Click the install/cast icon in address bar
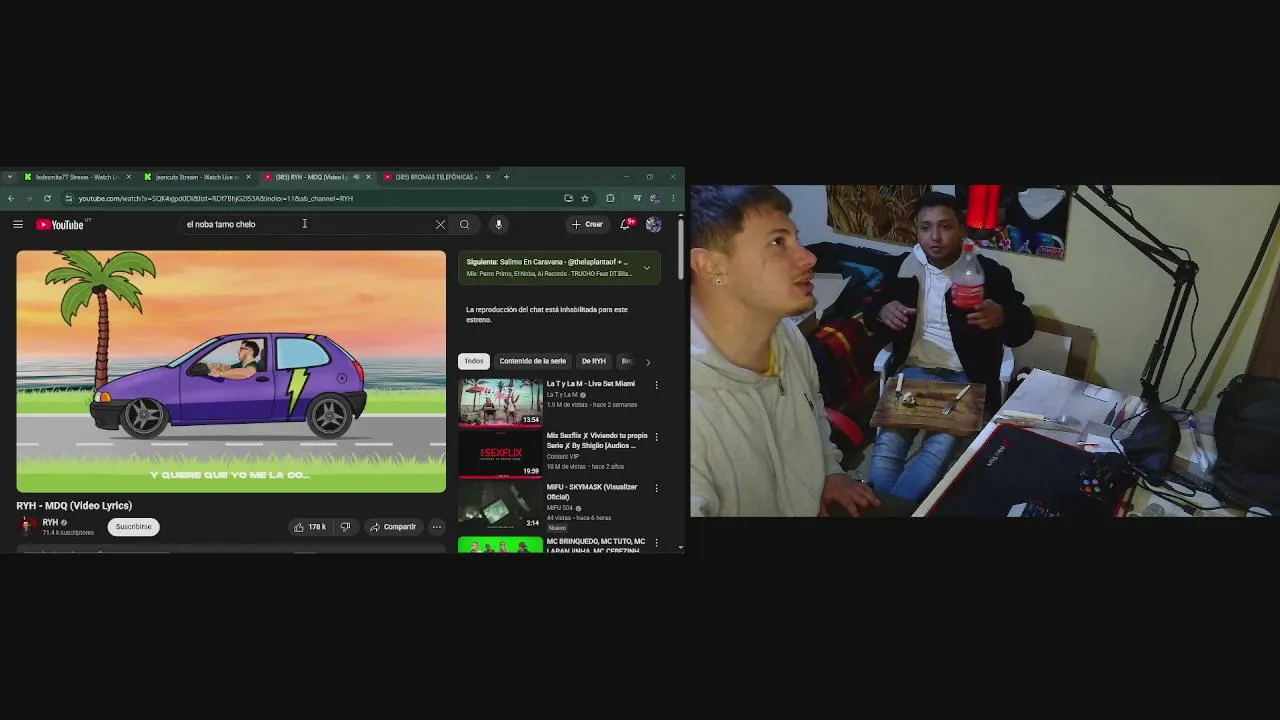The height and width of the screenshot is (720, 1280). tap(568, 198)
